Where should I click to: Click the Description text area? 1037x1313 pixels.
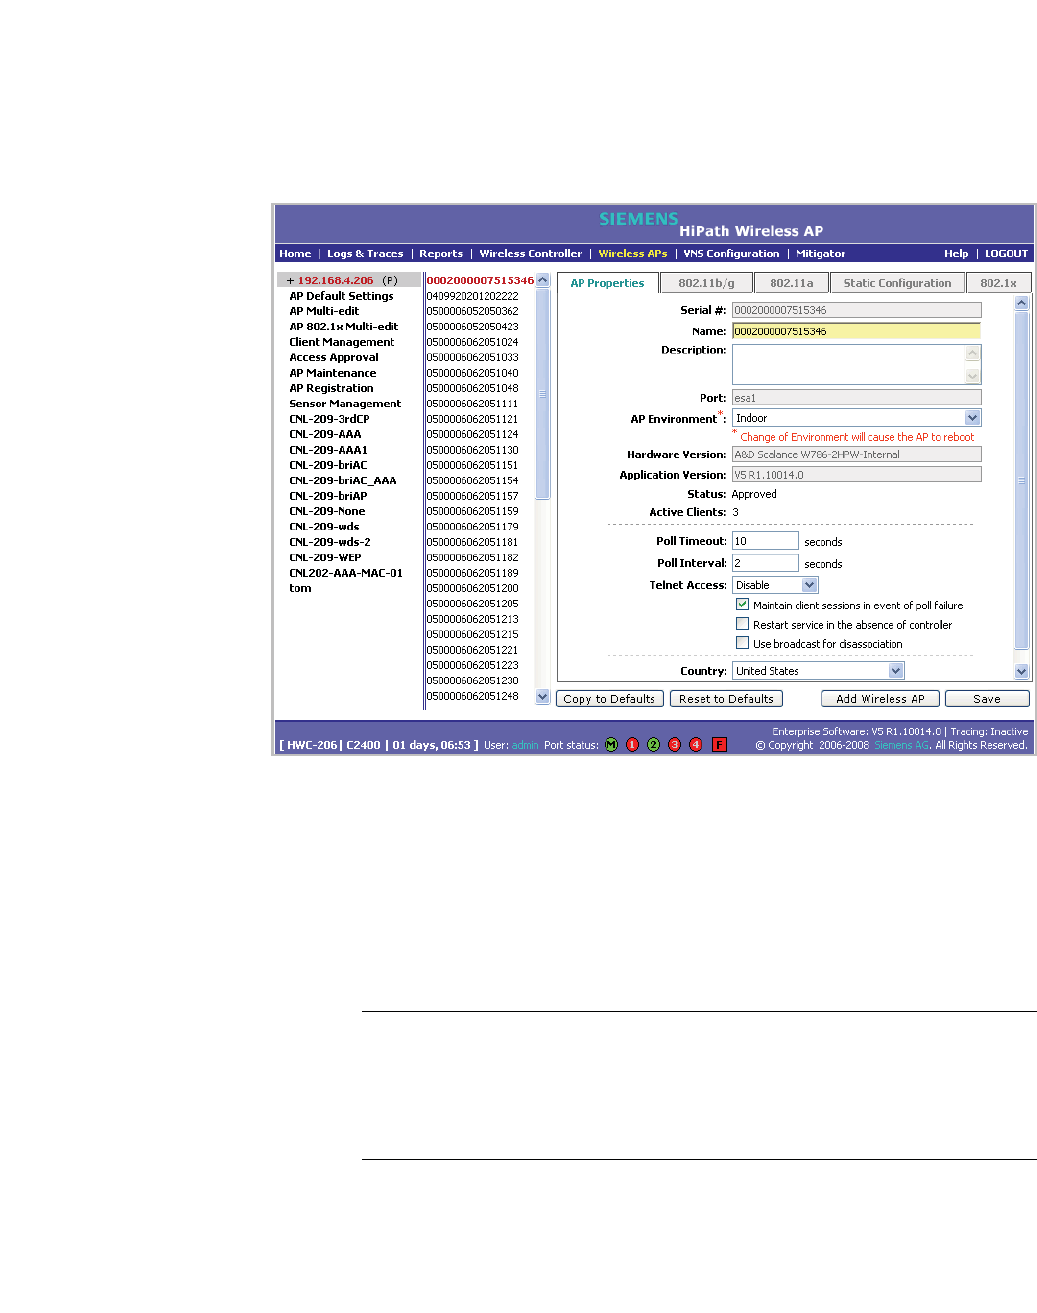849,364
